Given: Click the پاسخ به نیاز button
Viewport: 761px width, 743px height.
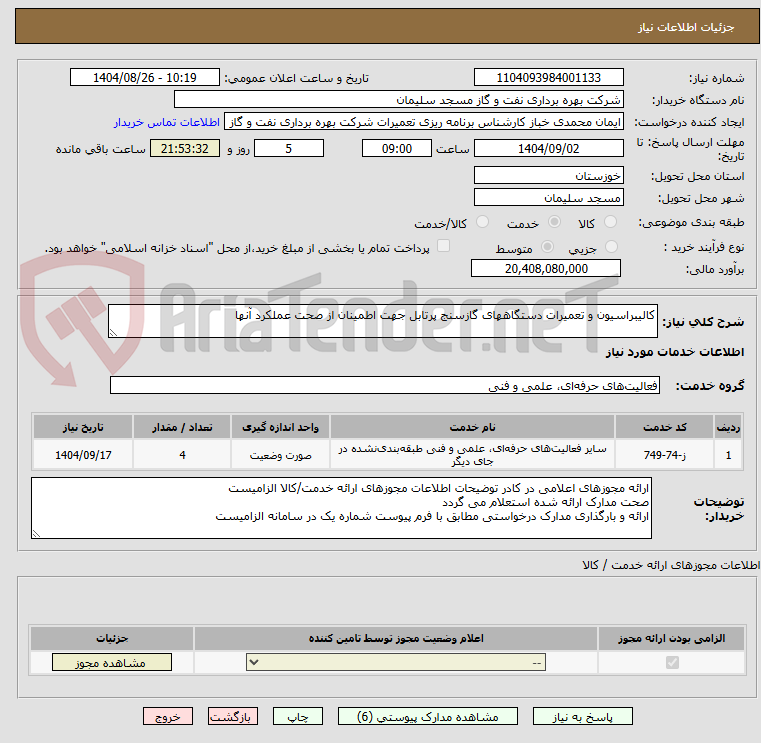Looking at the screenshot, I should (582, 716).
